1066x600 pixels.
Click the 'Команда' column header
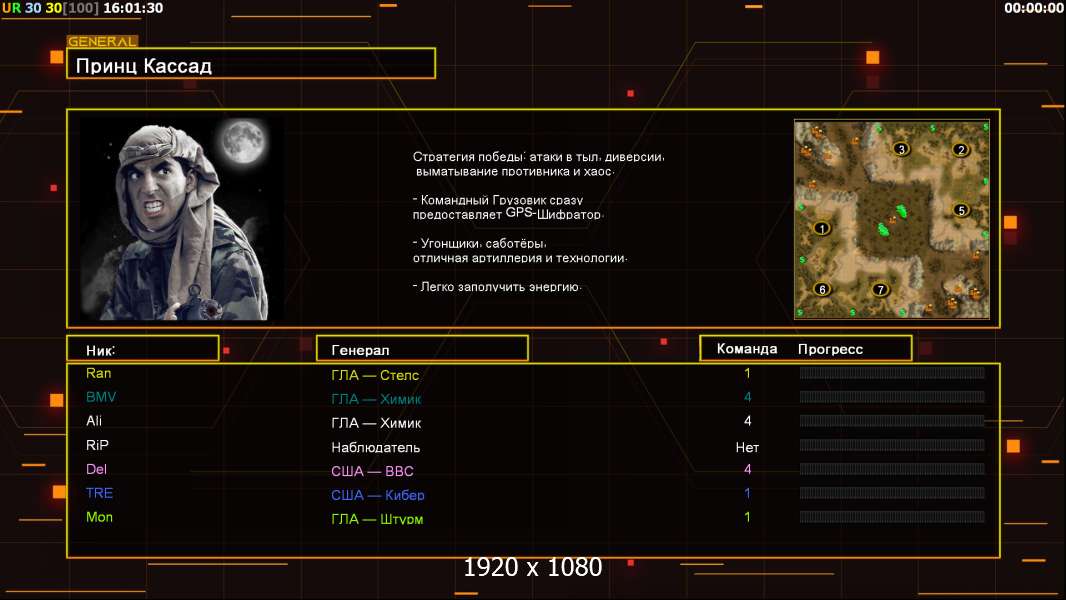pyautogui.click(x=747, y=349)
